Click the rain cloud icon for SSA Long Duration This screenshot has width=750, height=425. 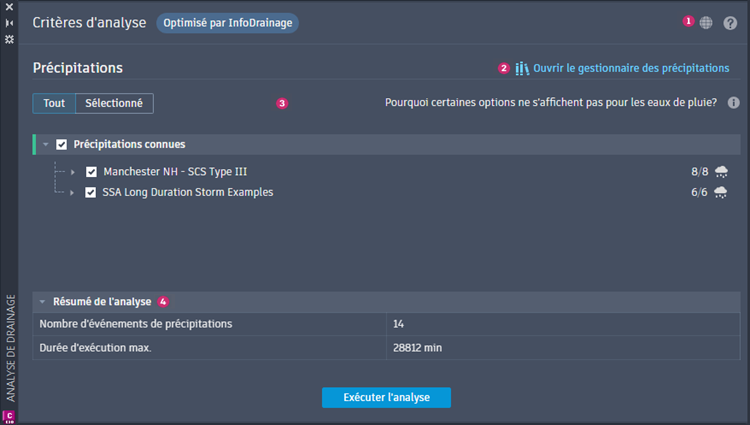(721, 192)
